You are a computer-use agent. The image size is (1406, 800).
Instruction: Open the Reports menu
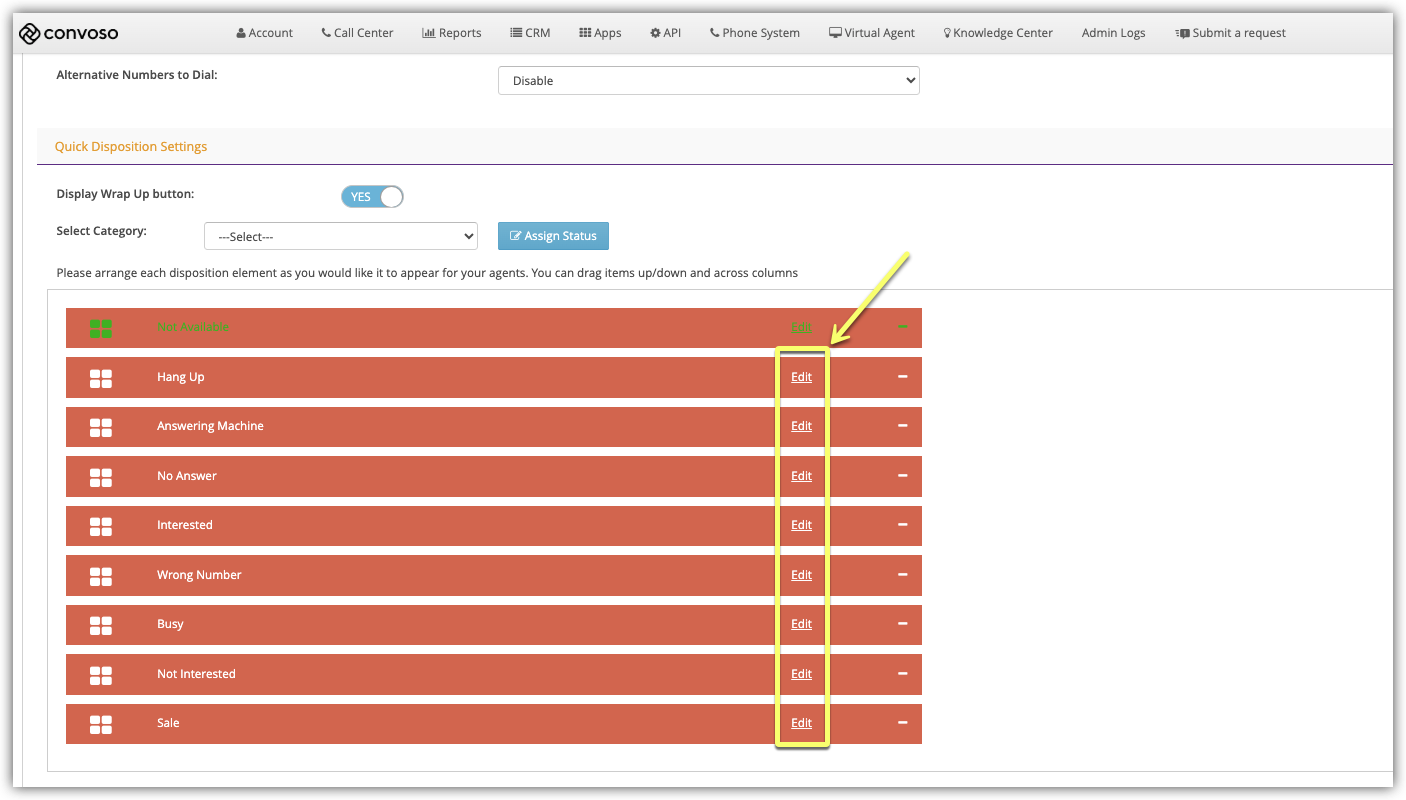click(452, 33)
